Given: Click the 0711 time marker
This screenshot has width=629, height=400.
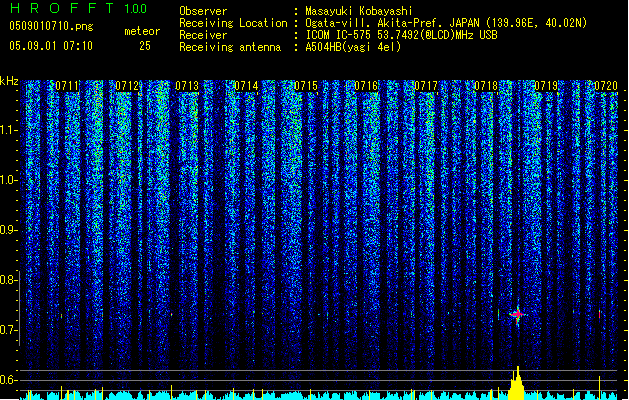Looking at the screenshot, I should point(67,86).
